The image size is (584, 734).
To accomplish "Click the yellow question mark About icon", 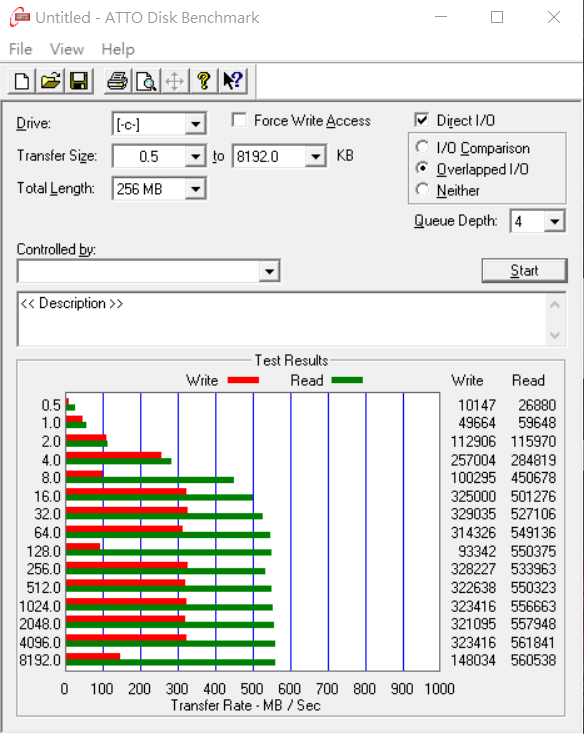I will coord(204,81).
